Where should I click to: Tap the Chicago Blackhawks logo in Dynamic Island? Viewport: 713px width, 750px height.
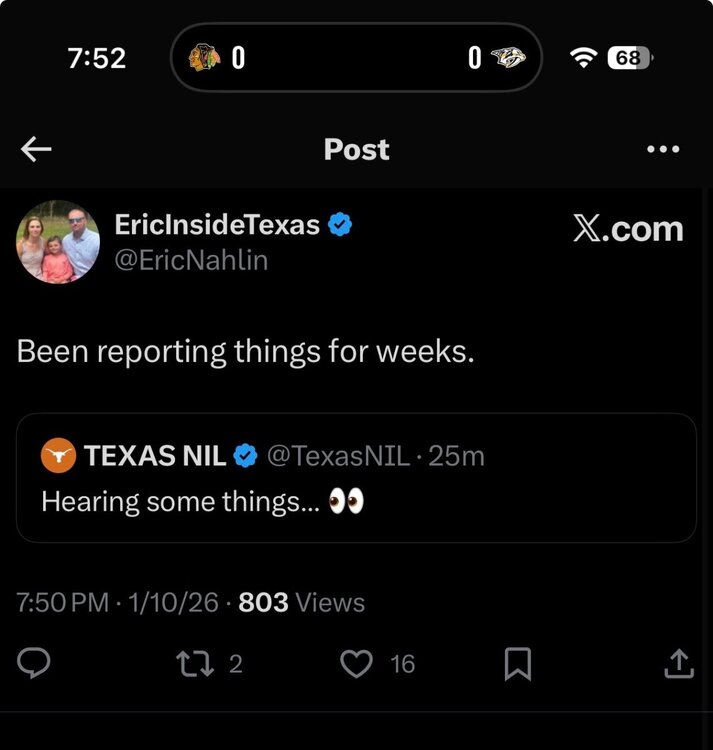tap(205, 58)
